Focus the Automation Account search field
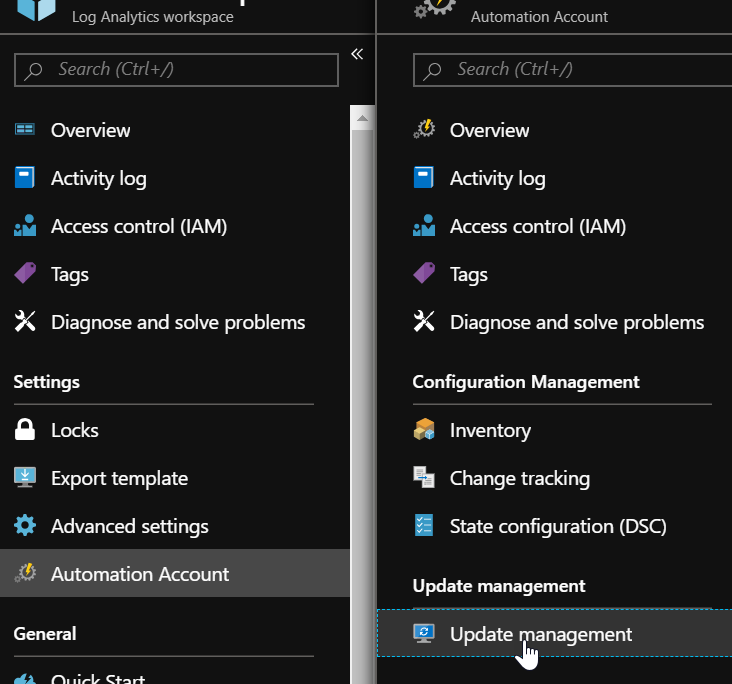The width and height of the screenshot is (732, 684). pos(572,70)
